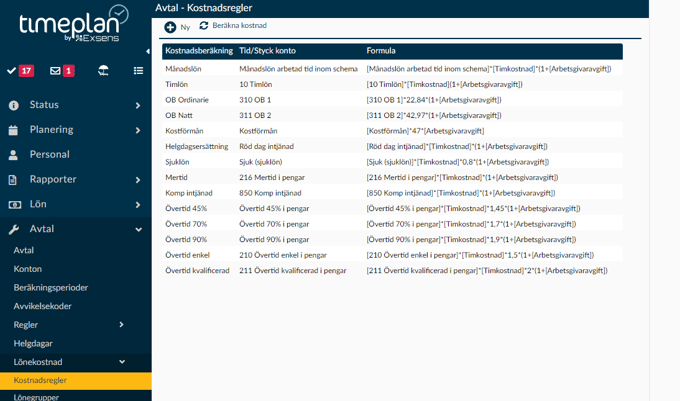The height and width of the screenshot is (401, 680).
Task: Open the envelope messages icon
Action: click(55, 71)
